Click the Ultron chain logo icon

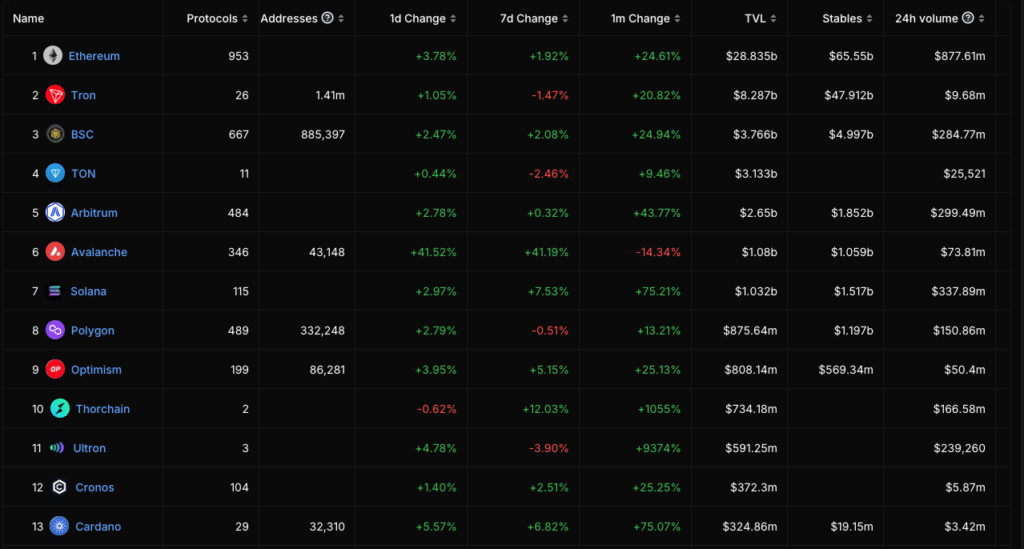56,448
